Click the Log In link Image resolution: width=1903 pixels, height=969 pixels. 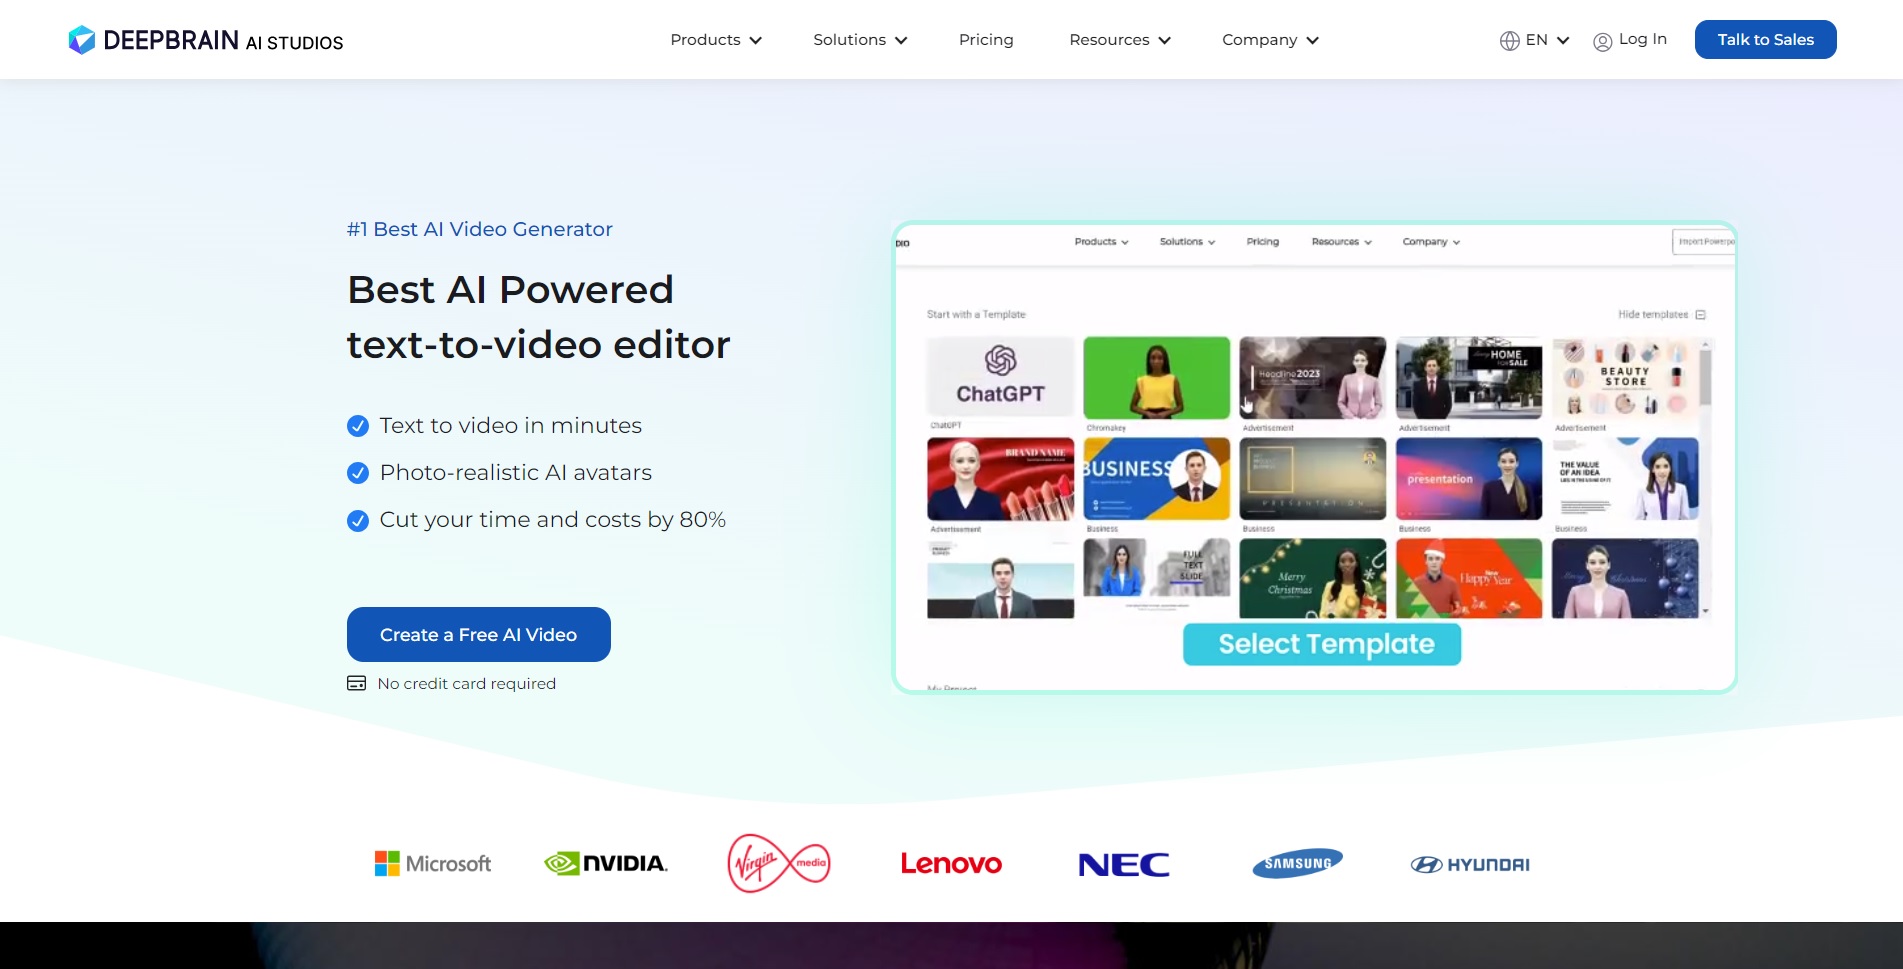[x=1630, y=40]
